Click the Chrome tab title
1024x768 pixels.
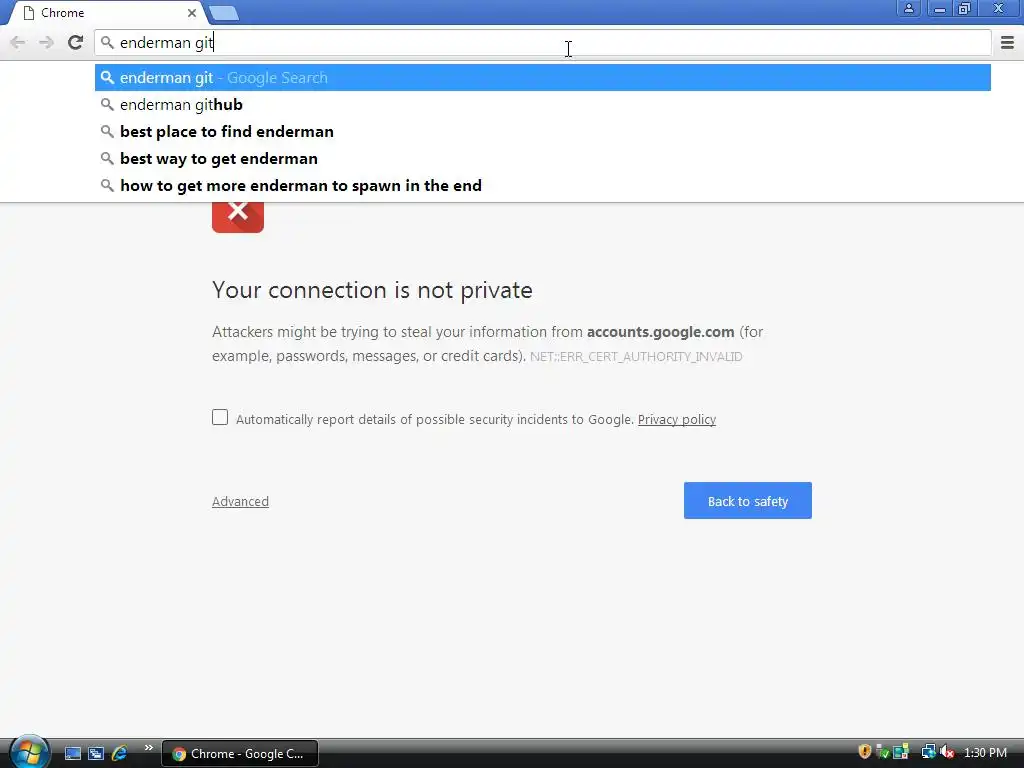[63, 12]
